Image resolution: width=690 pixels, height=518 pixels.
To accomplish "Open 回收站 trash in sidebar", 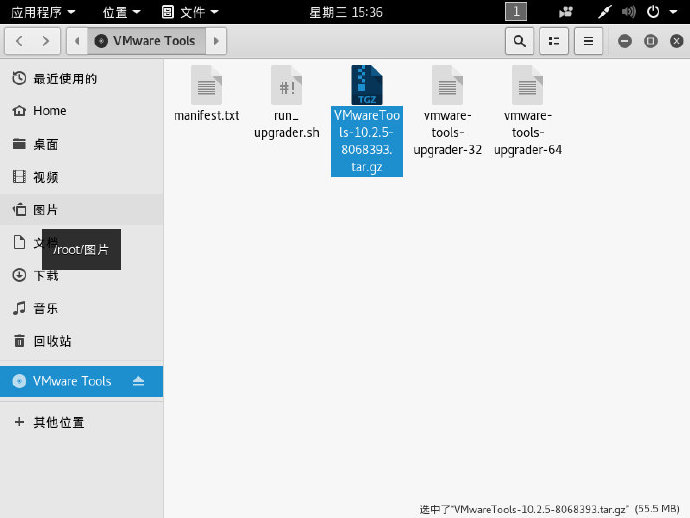I will [81, 341].
